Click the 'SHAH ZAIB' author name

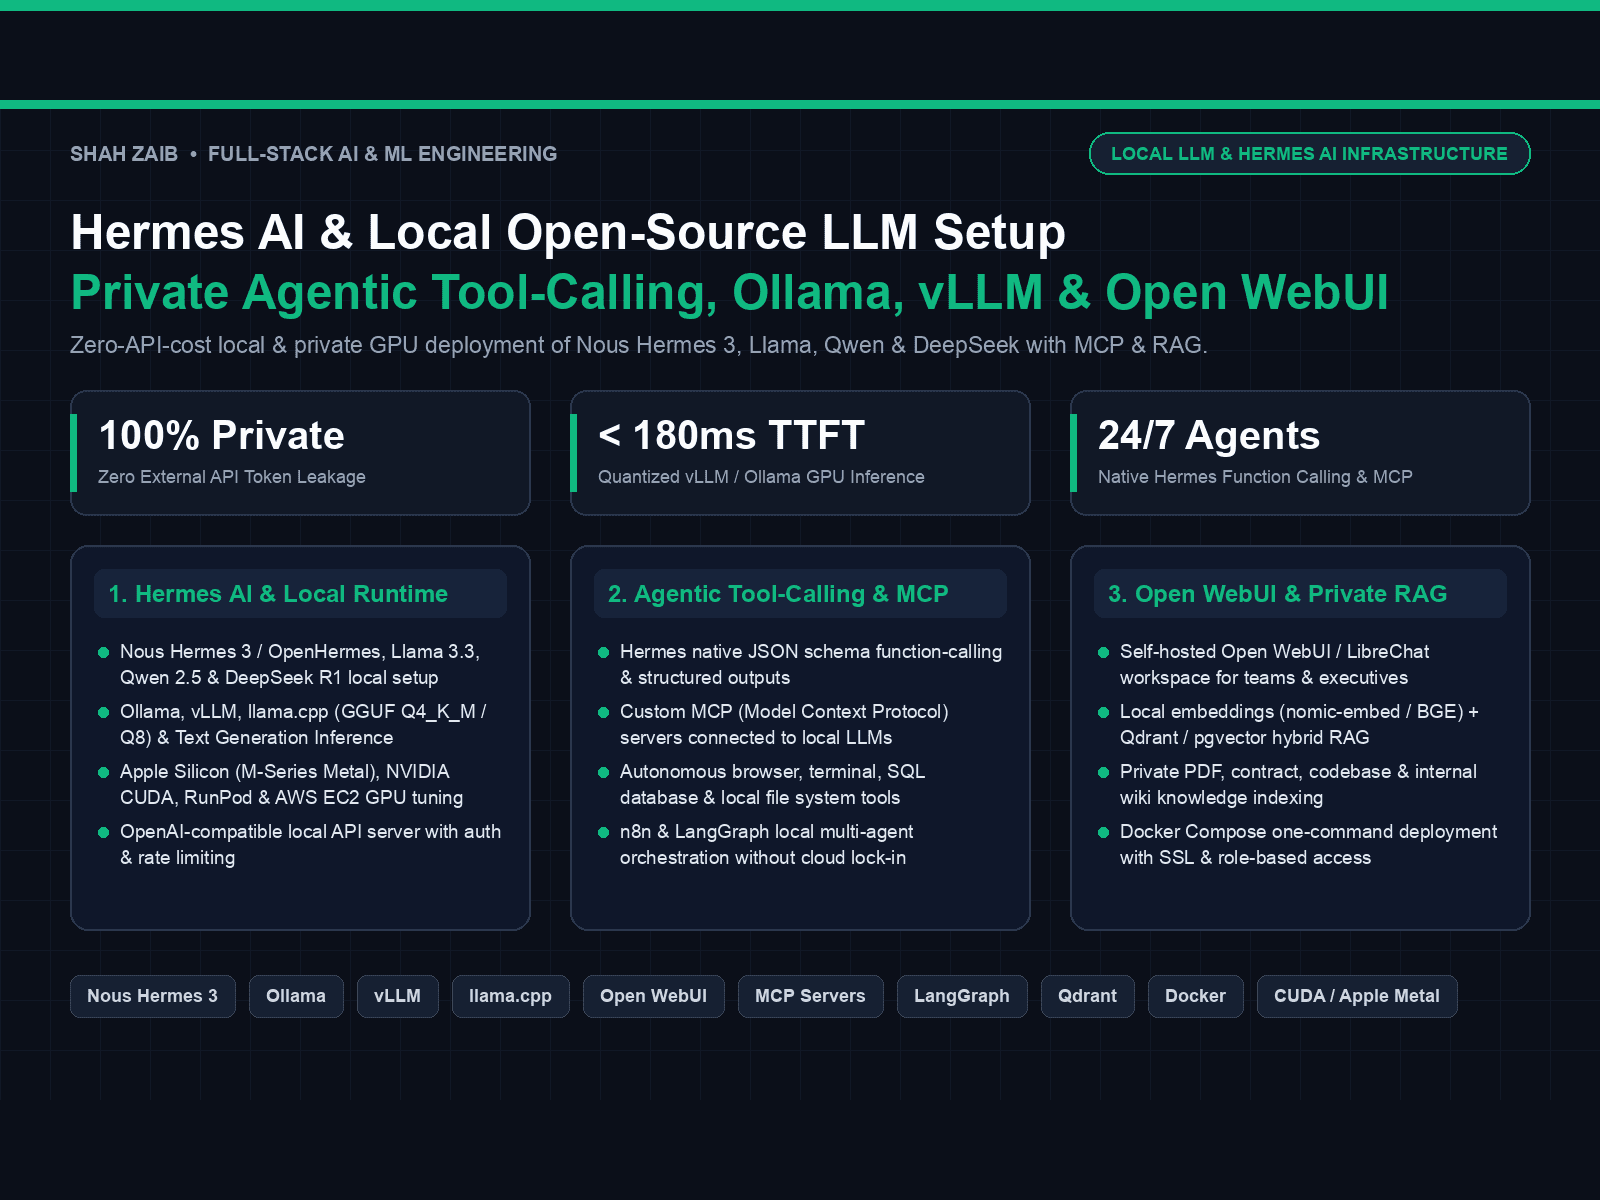124,154
